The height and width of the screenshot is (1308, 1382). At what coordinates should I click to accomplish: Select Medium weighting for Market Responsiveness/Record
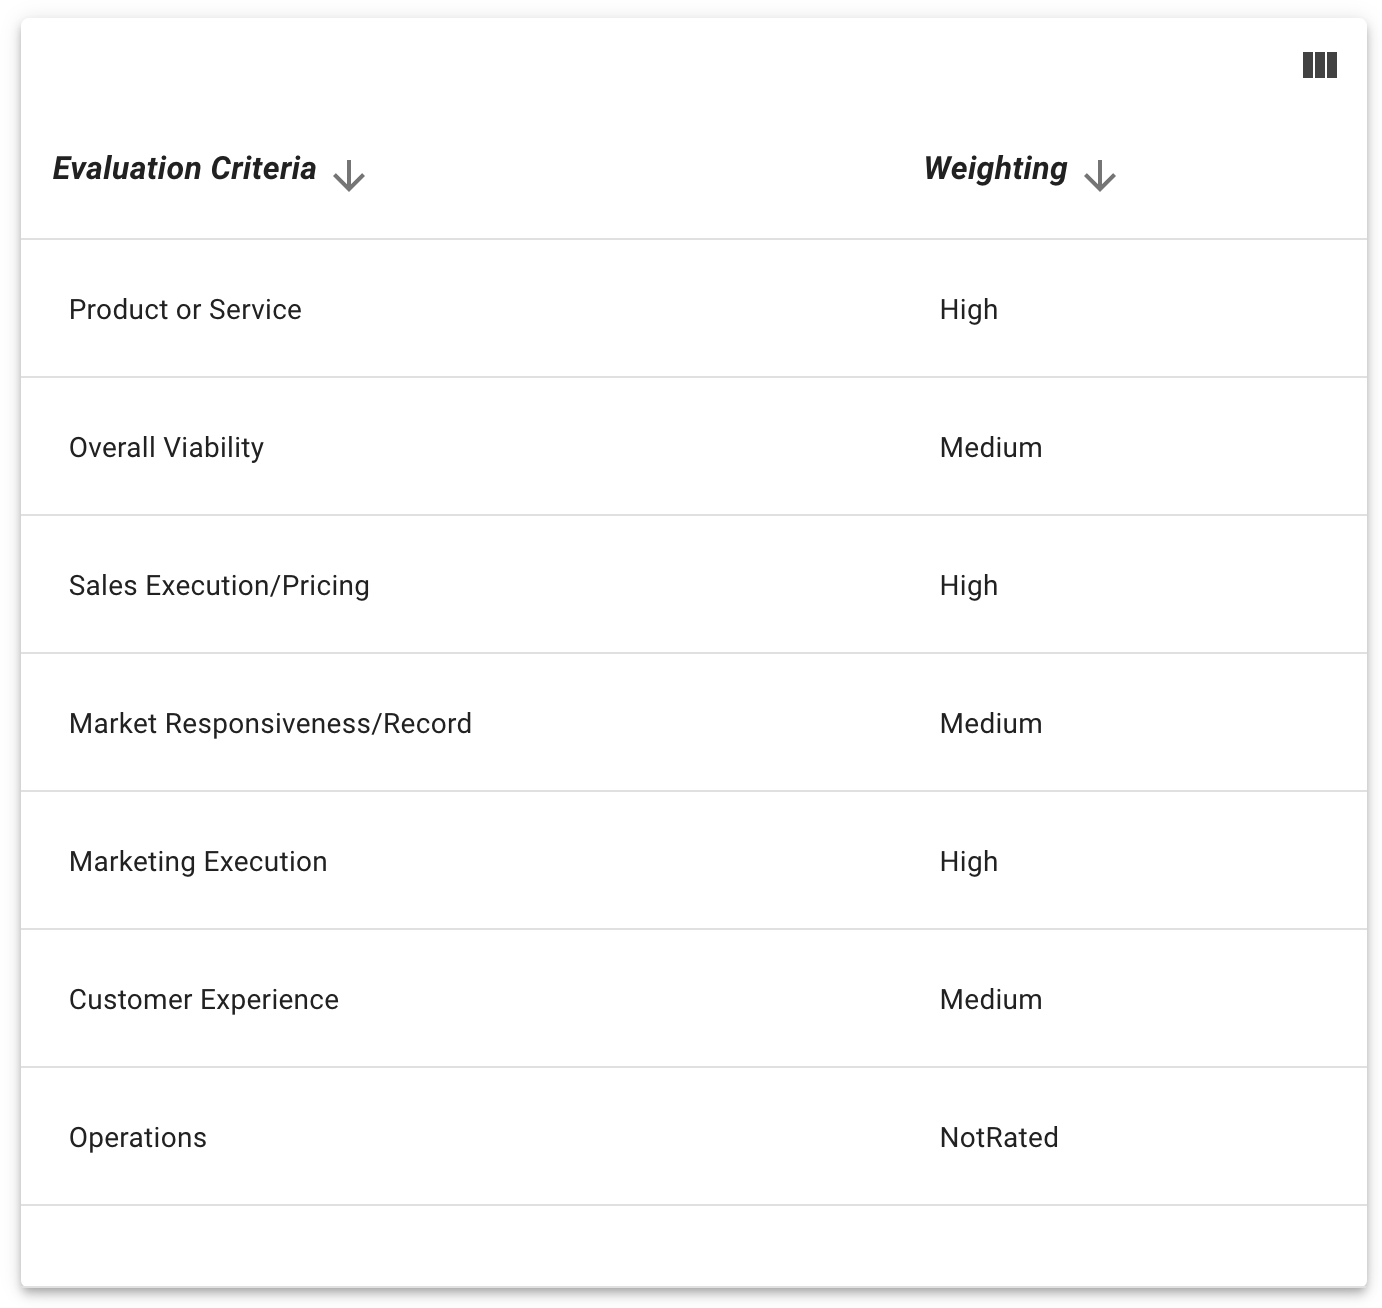(990, 724)
